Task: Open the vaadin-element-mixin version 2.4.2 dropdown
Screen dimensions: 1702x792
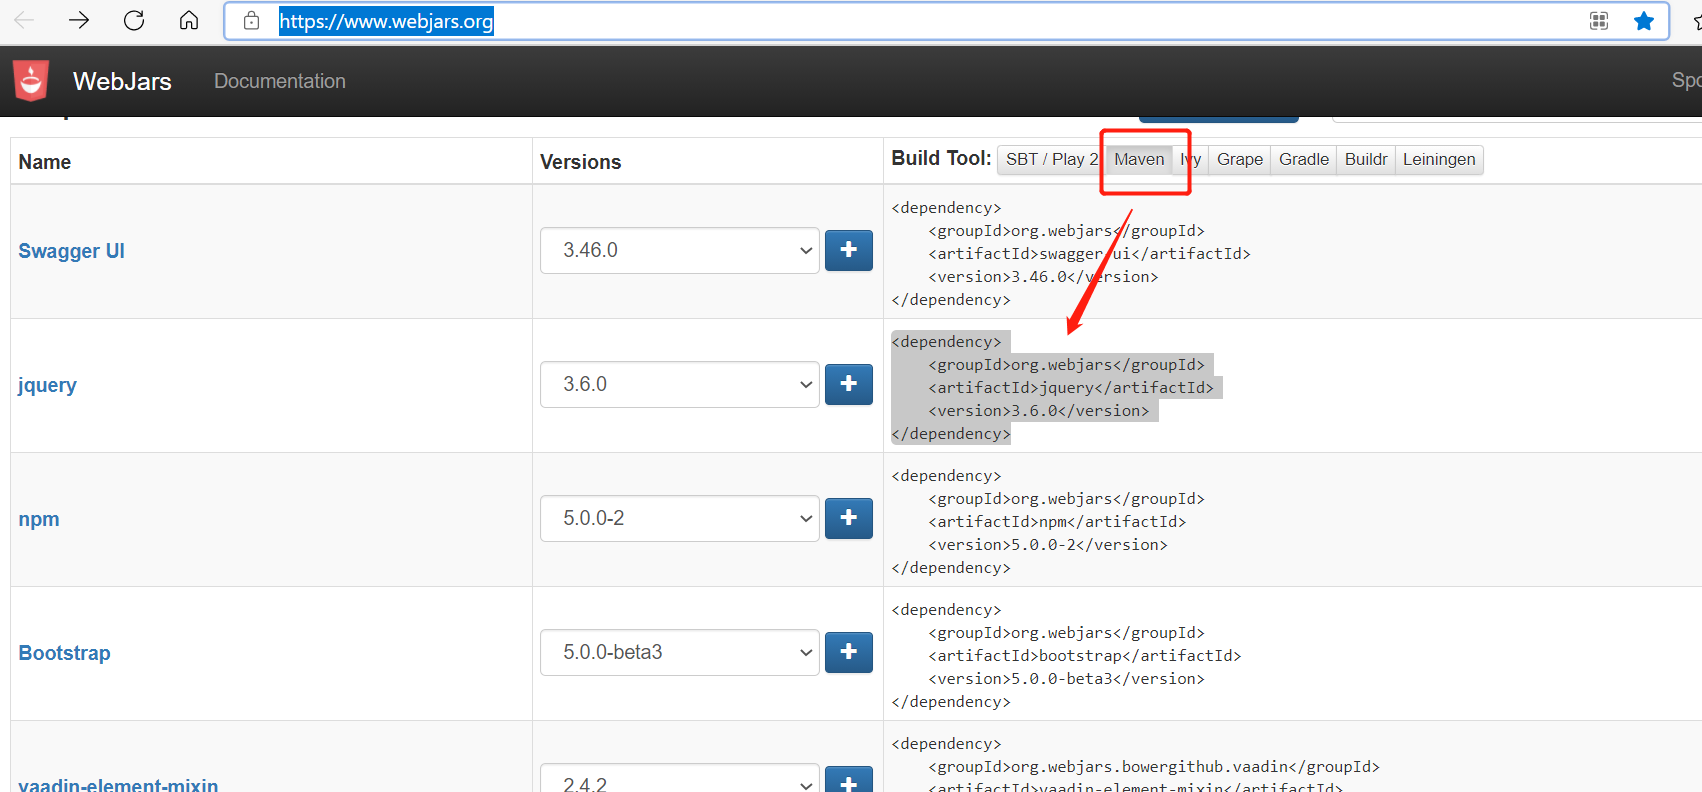Action: 680,779
